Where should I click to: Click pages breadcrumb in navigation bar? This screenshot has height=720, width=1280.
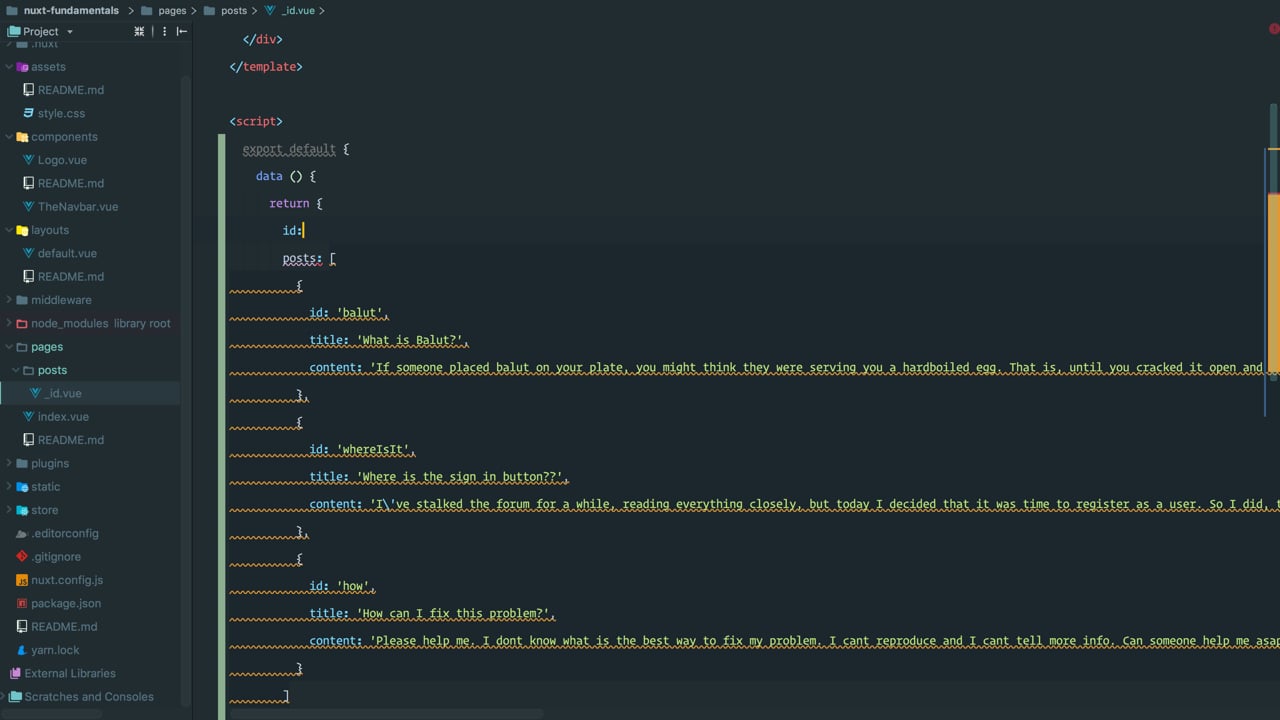click(x=164, y=10)
